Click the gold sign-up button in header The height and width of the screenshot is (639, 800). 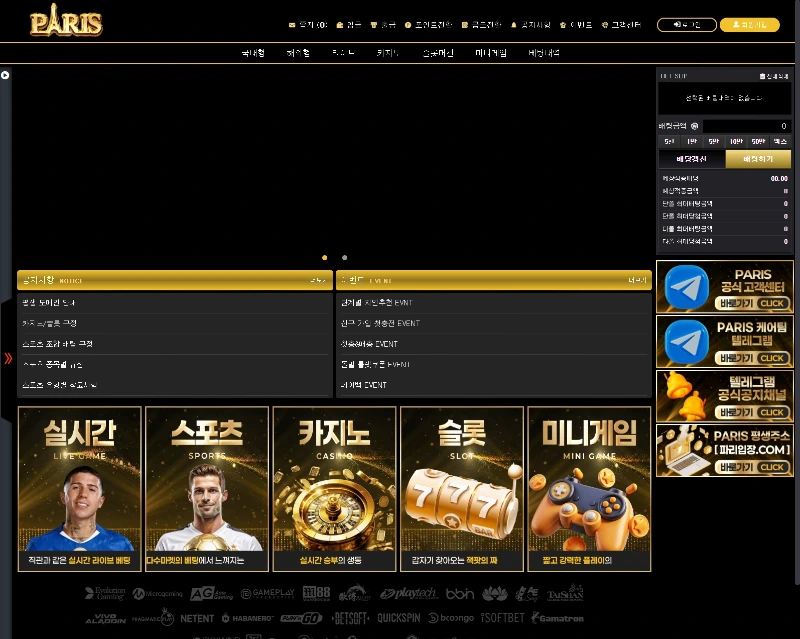coord(749,25)
